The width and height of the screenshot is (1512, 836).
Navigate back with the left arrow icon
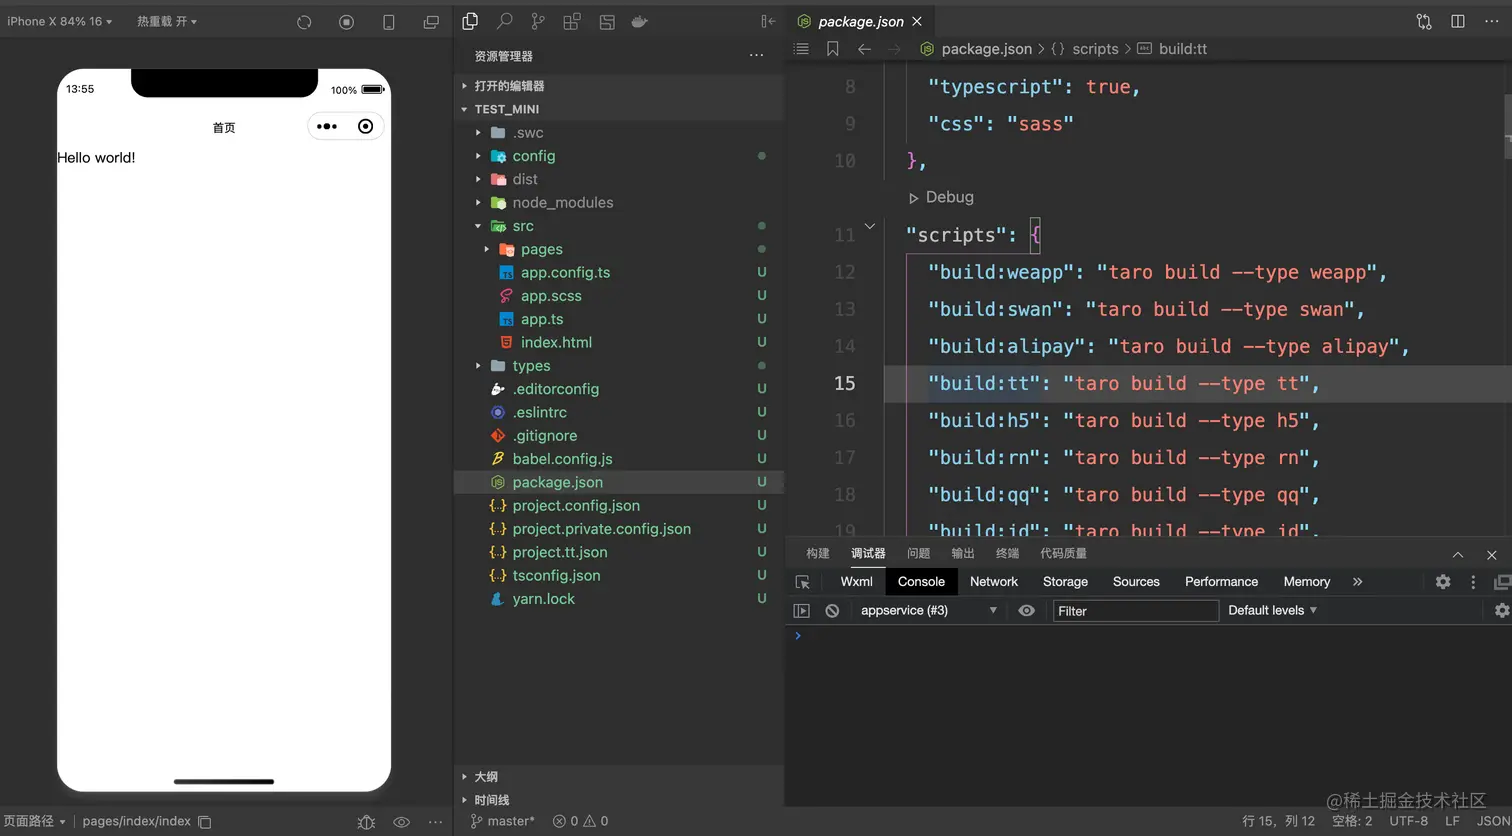pos(864,49)
